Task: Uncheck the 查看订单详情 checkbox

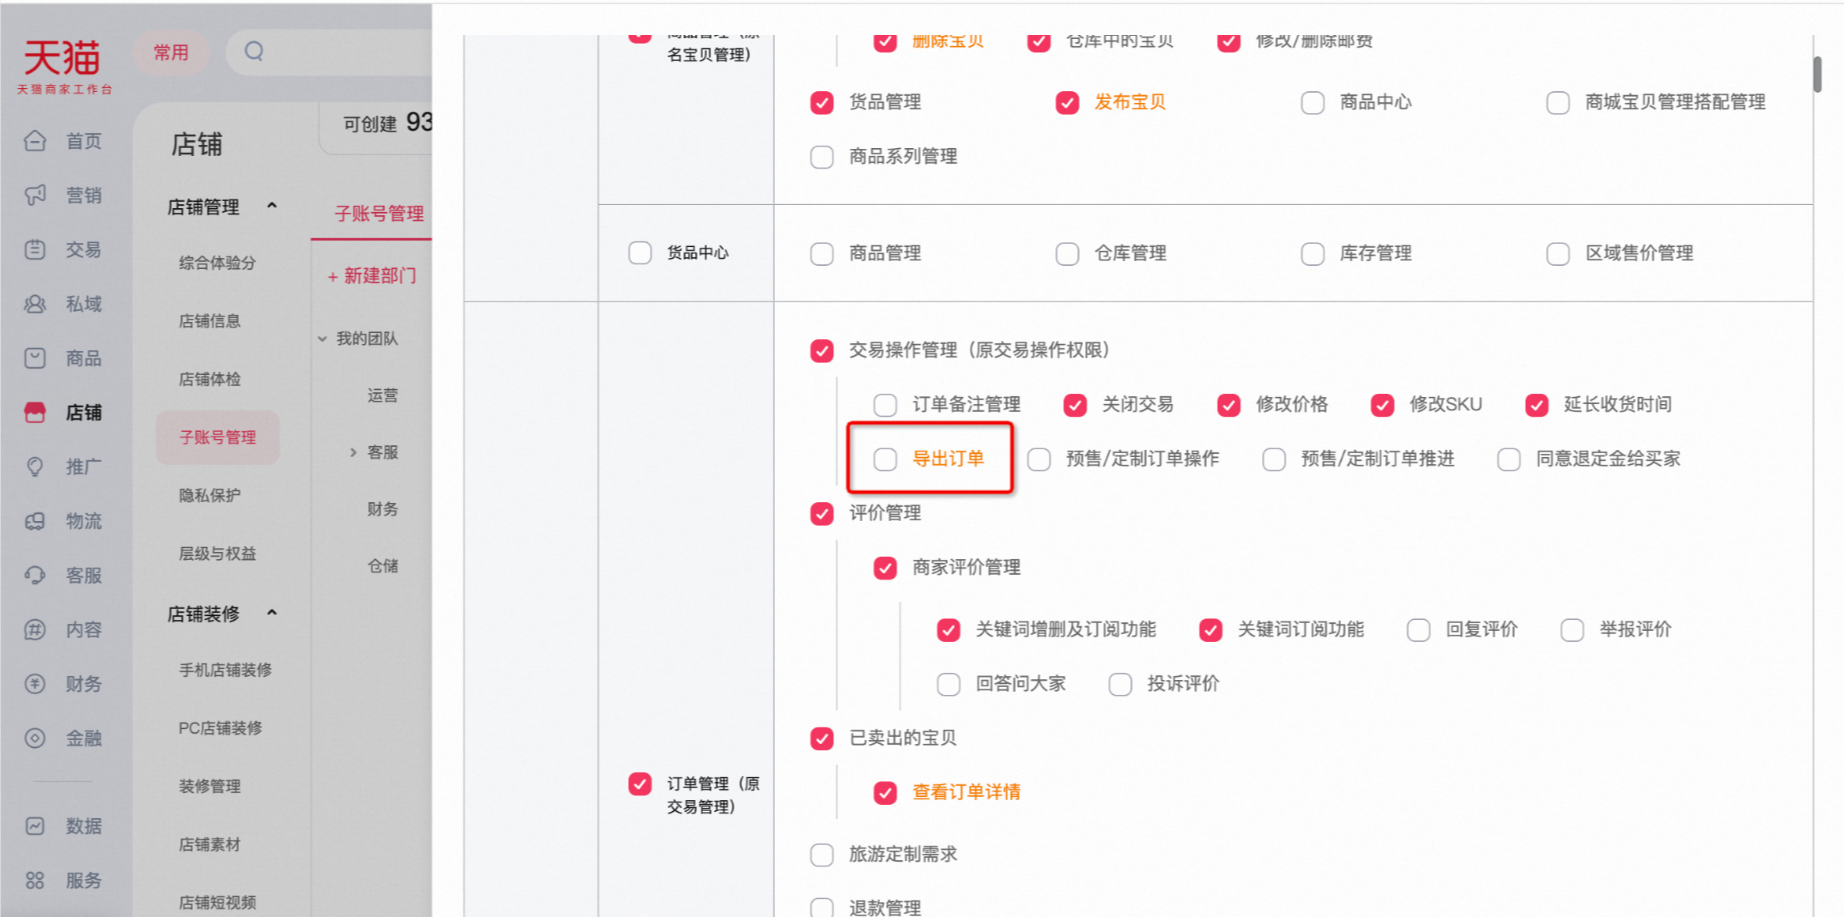Action: [x=885, y=793]
